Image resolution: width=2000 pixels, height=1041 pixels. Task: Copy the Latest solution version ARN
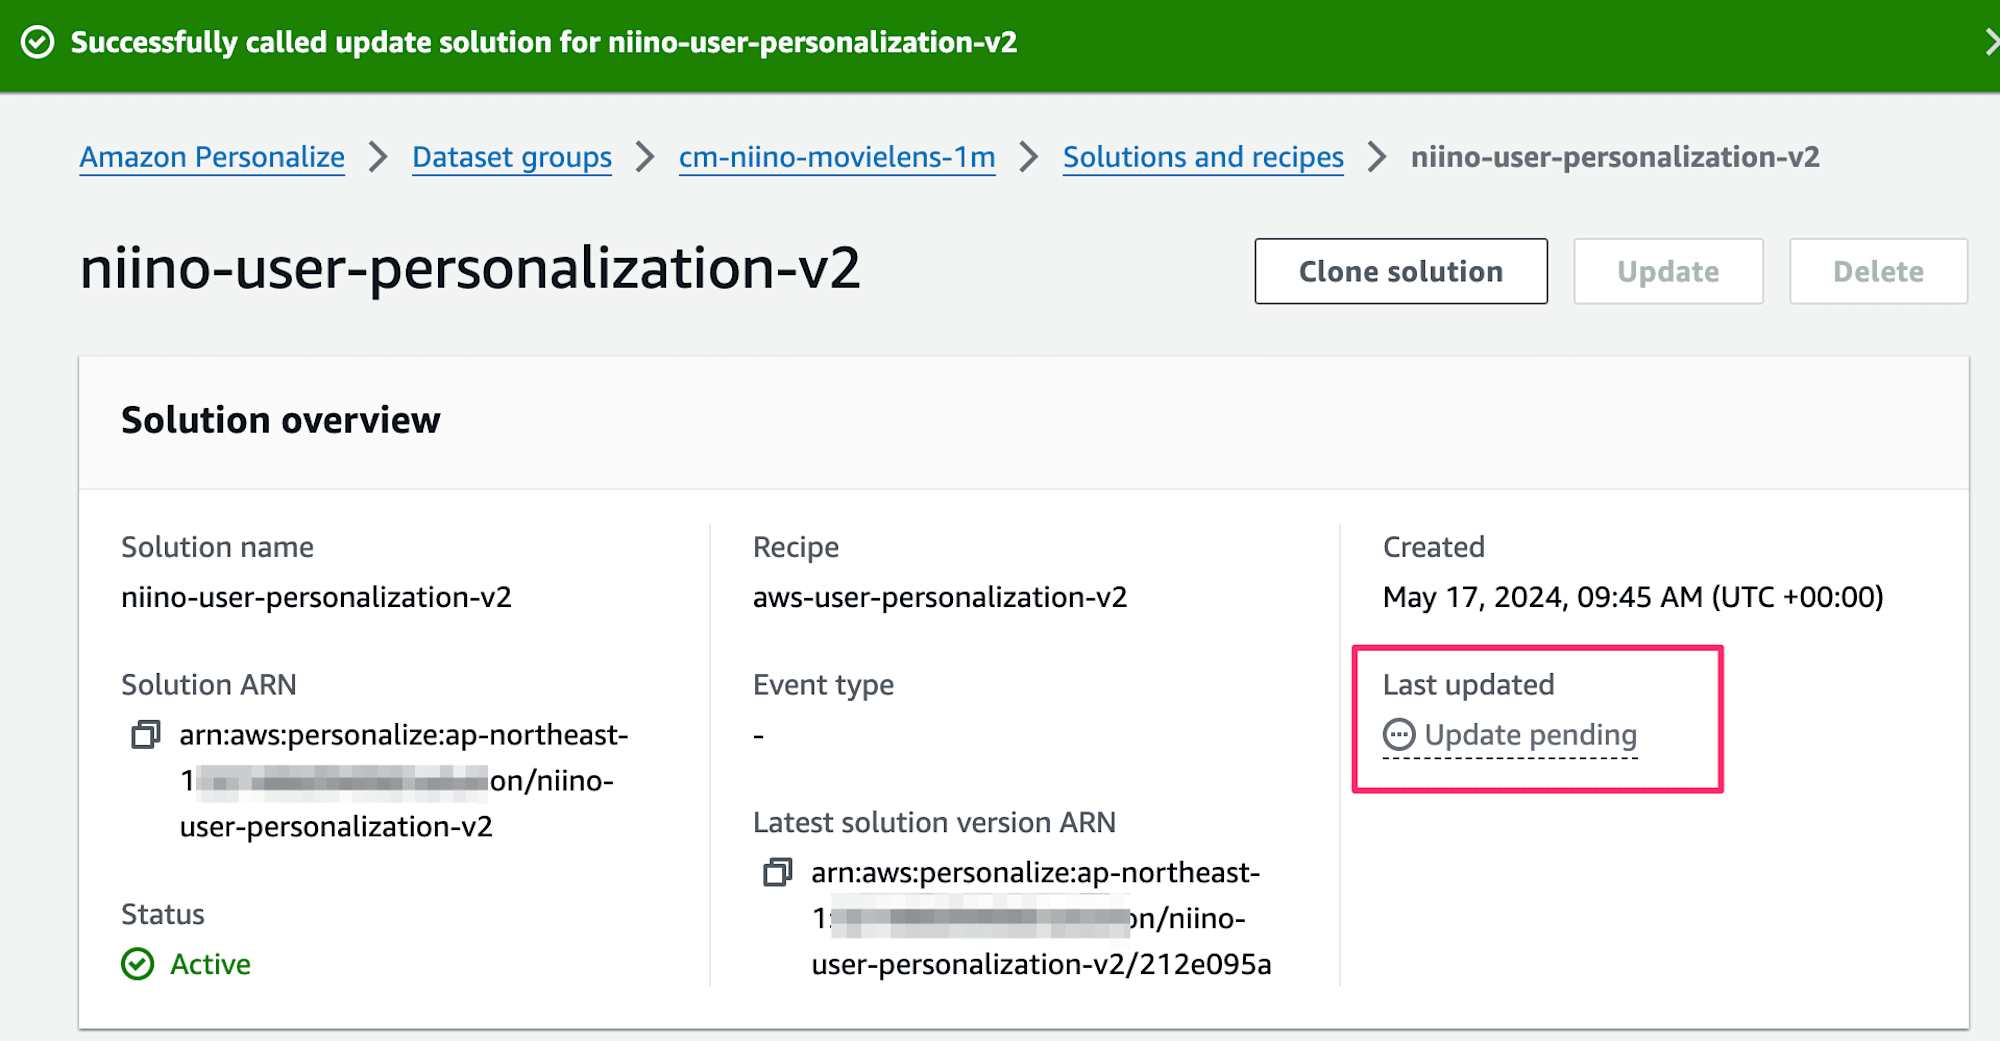(x=778, y=873)
